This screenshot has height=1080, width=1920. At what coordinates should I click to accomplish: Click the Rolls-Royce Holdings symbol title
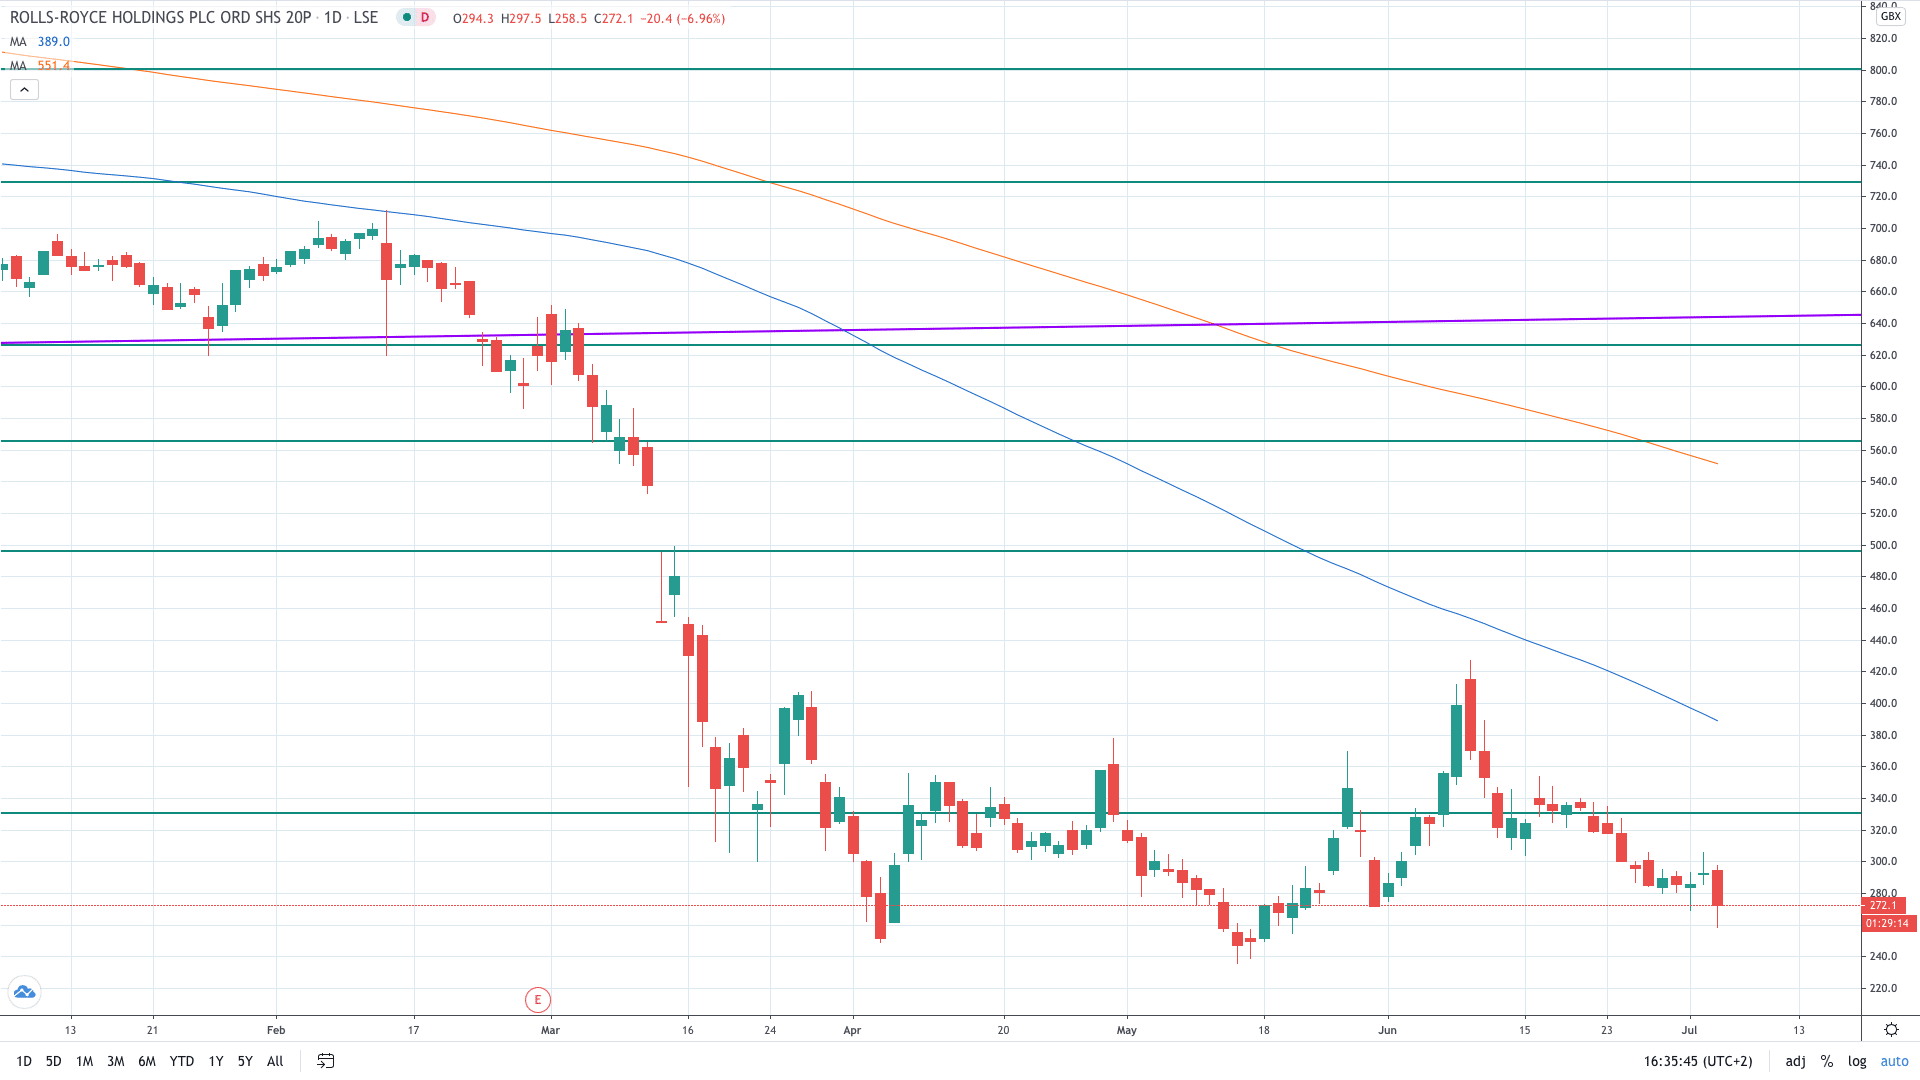160,18
